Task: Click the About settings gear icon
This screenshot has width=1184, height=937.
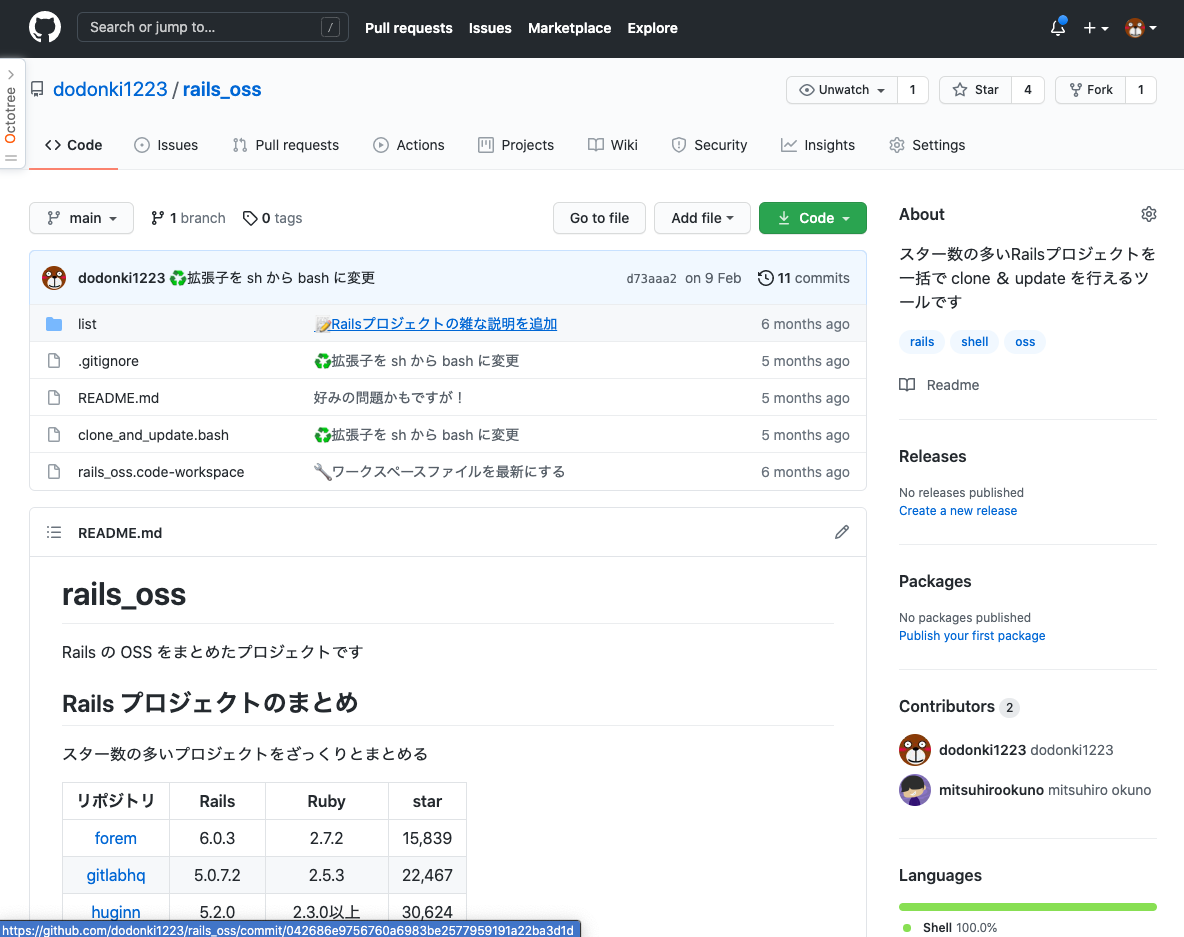Action: click(1149, 214)
